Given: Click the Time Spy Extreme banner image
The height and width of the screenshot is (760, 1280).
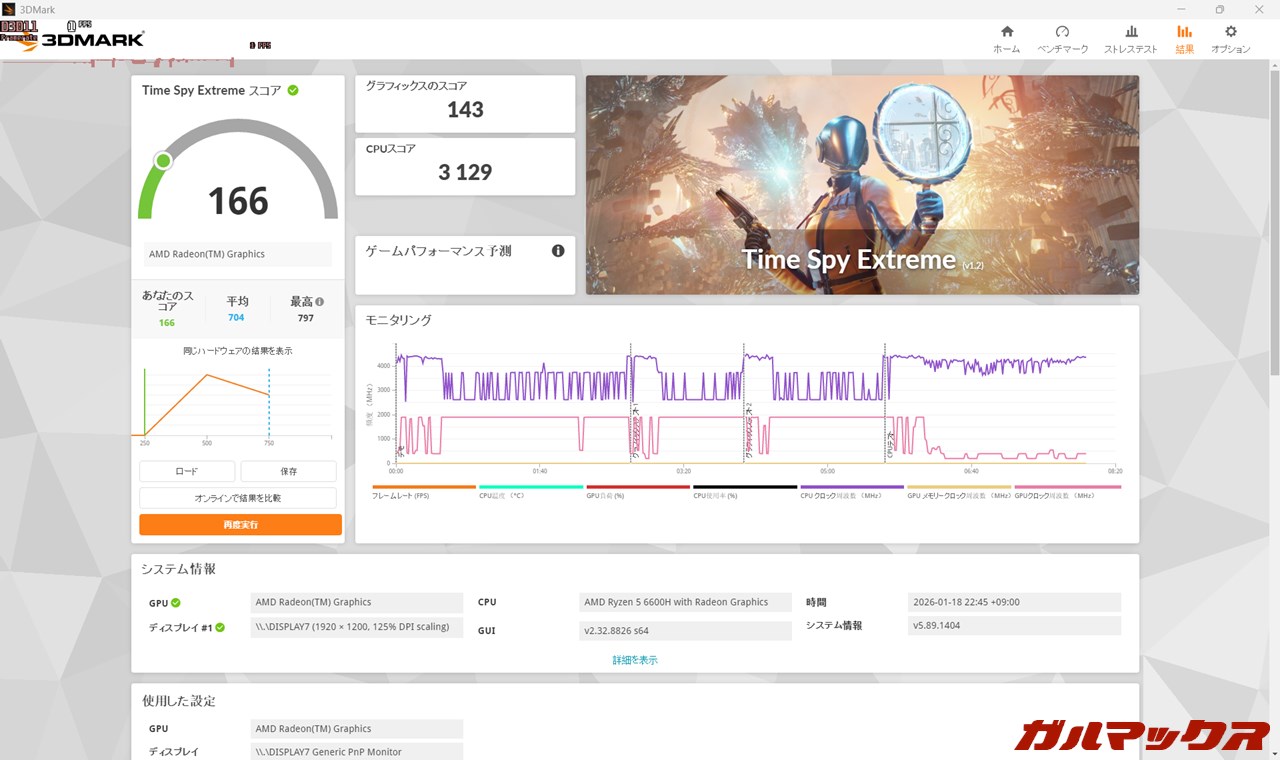Looking at the screenshot, I should (x=862, y=185).
